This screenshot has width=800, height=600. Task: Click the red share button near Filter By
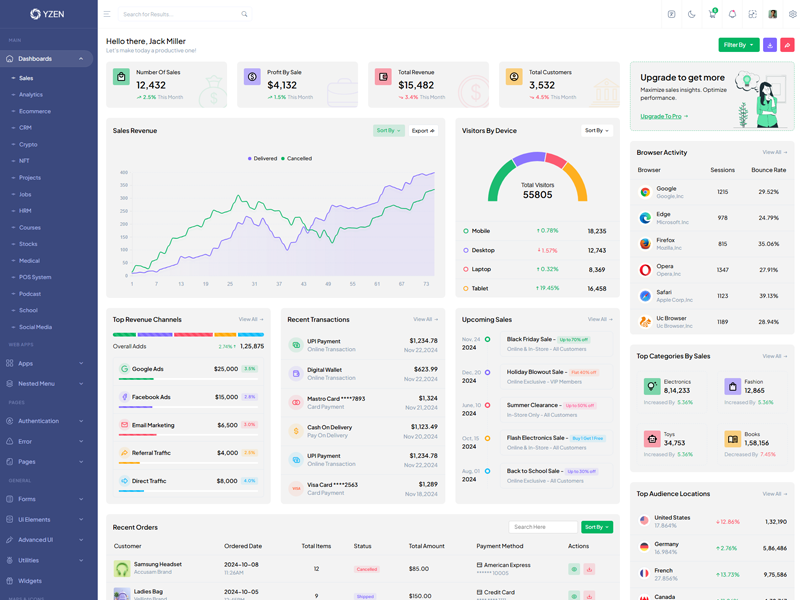click(x=787, y=45)
